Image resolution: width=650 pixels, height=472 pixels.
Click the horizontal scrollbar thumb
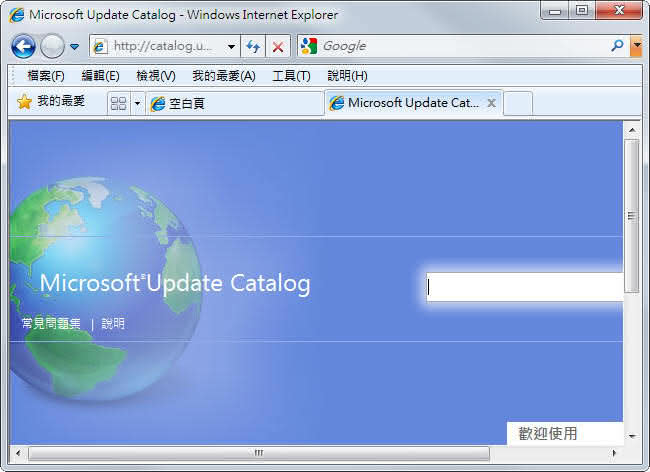tap(259, 453)
